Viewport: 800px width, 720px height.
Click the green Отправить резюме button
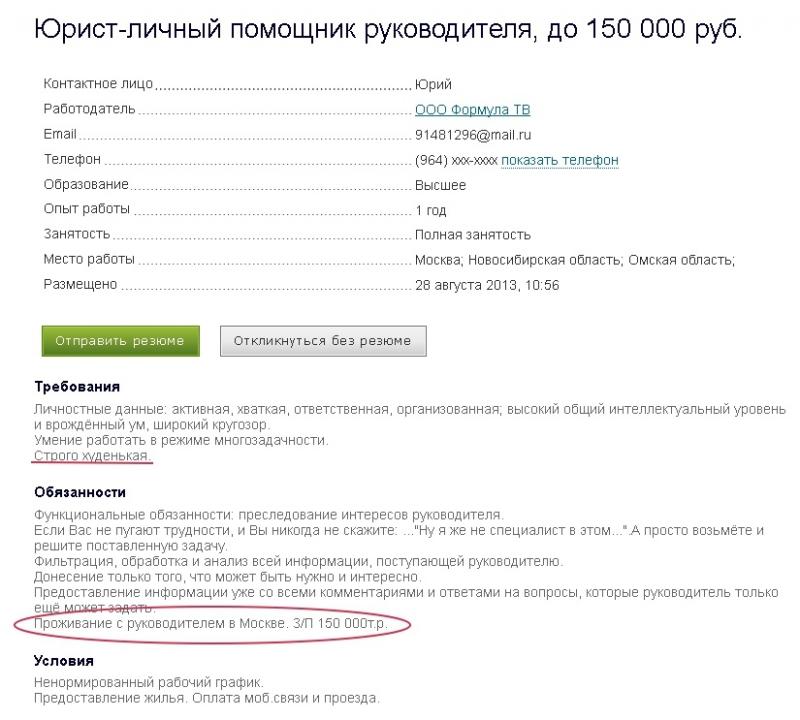pyautogui.click(x=120, y=341)
